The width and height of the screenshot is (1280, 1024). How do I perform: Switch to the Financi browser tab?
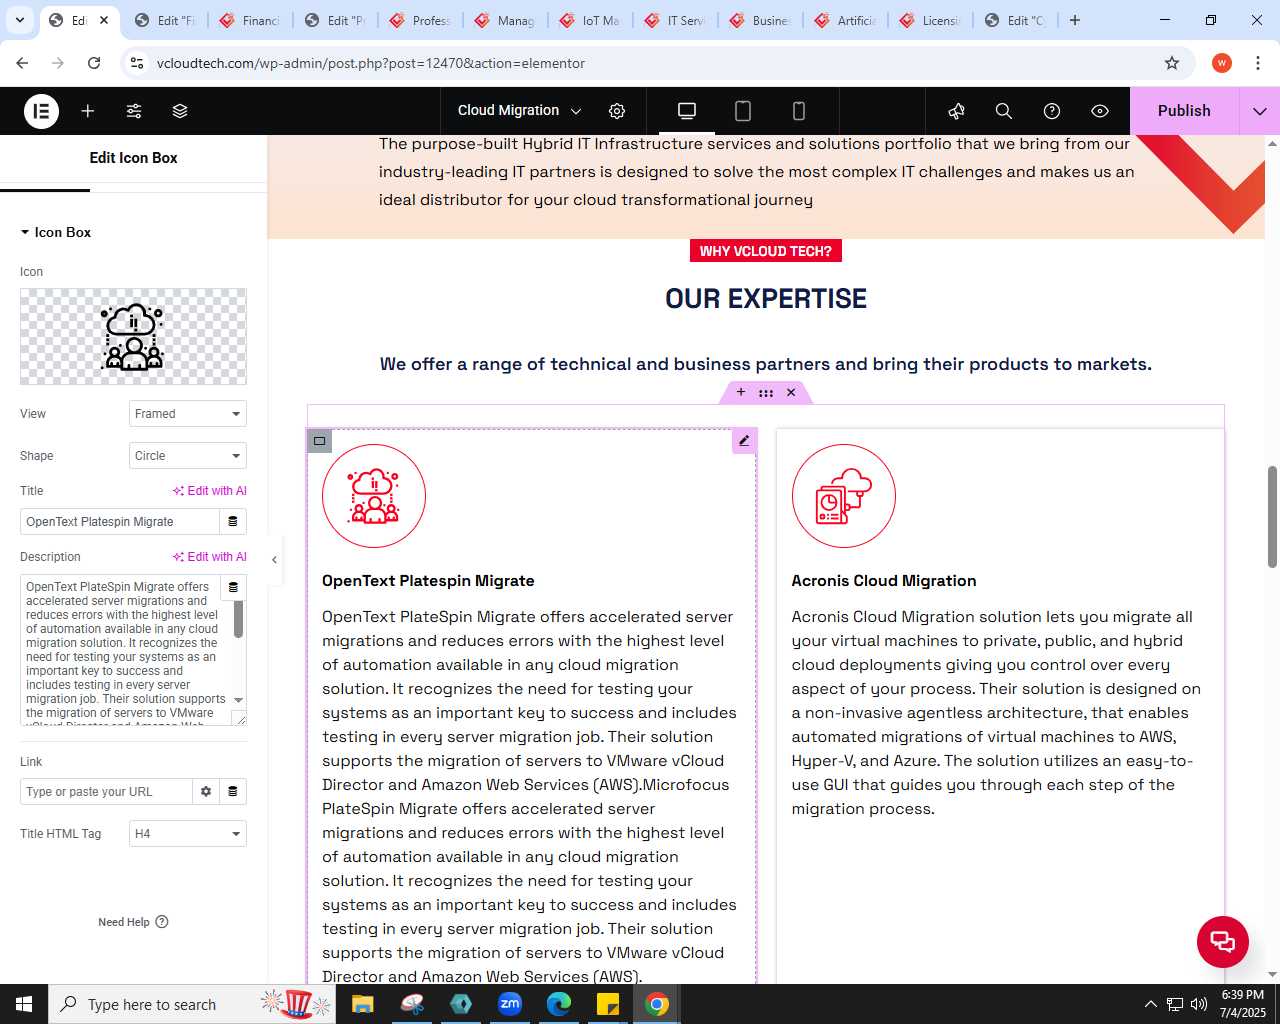coord(251,20)
